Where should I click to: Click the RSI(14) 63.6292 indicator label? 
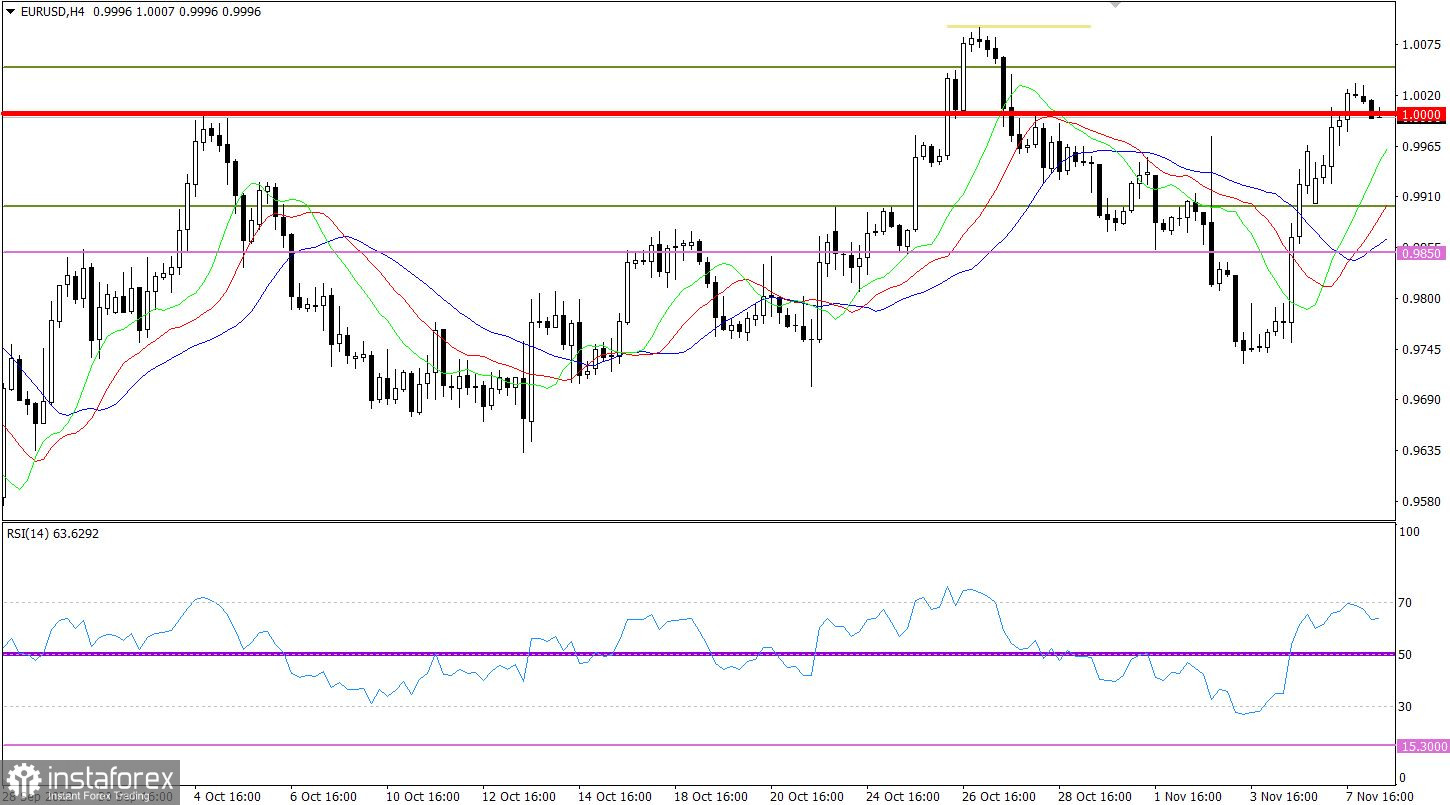pos(53,533)
